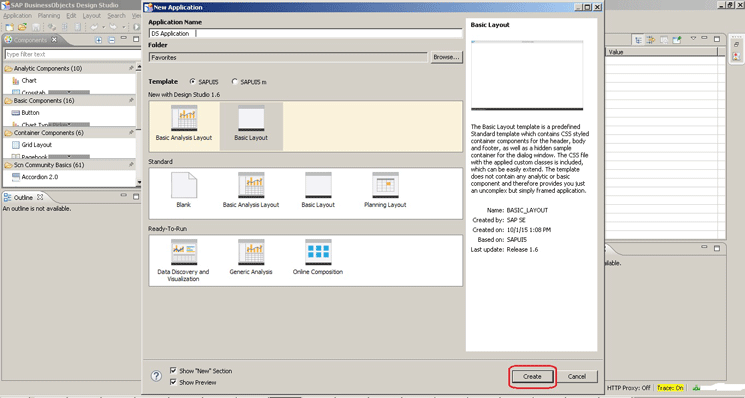Choose the Generic Analysis template icon
The width and height of the screenshot is (745, 398).
pos(251,252)
